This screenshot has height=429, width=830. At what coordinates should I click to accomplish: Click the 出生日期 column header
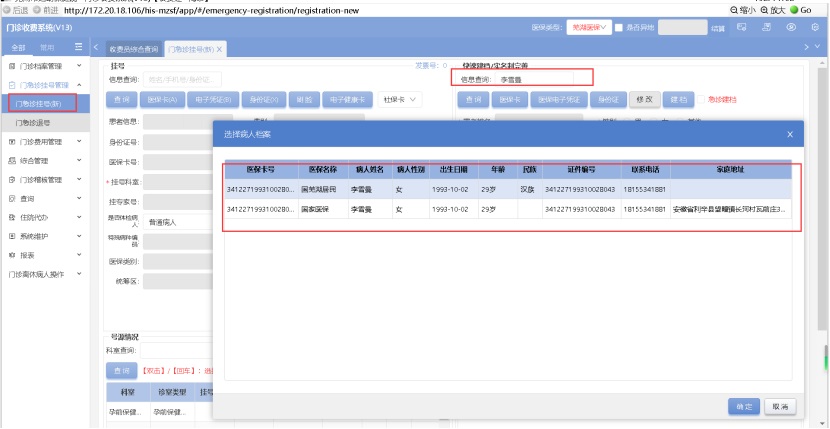[x=454, y=169]
